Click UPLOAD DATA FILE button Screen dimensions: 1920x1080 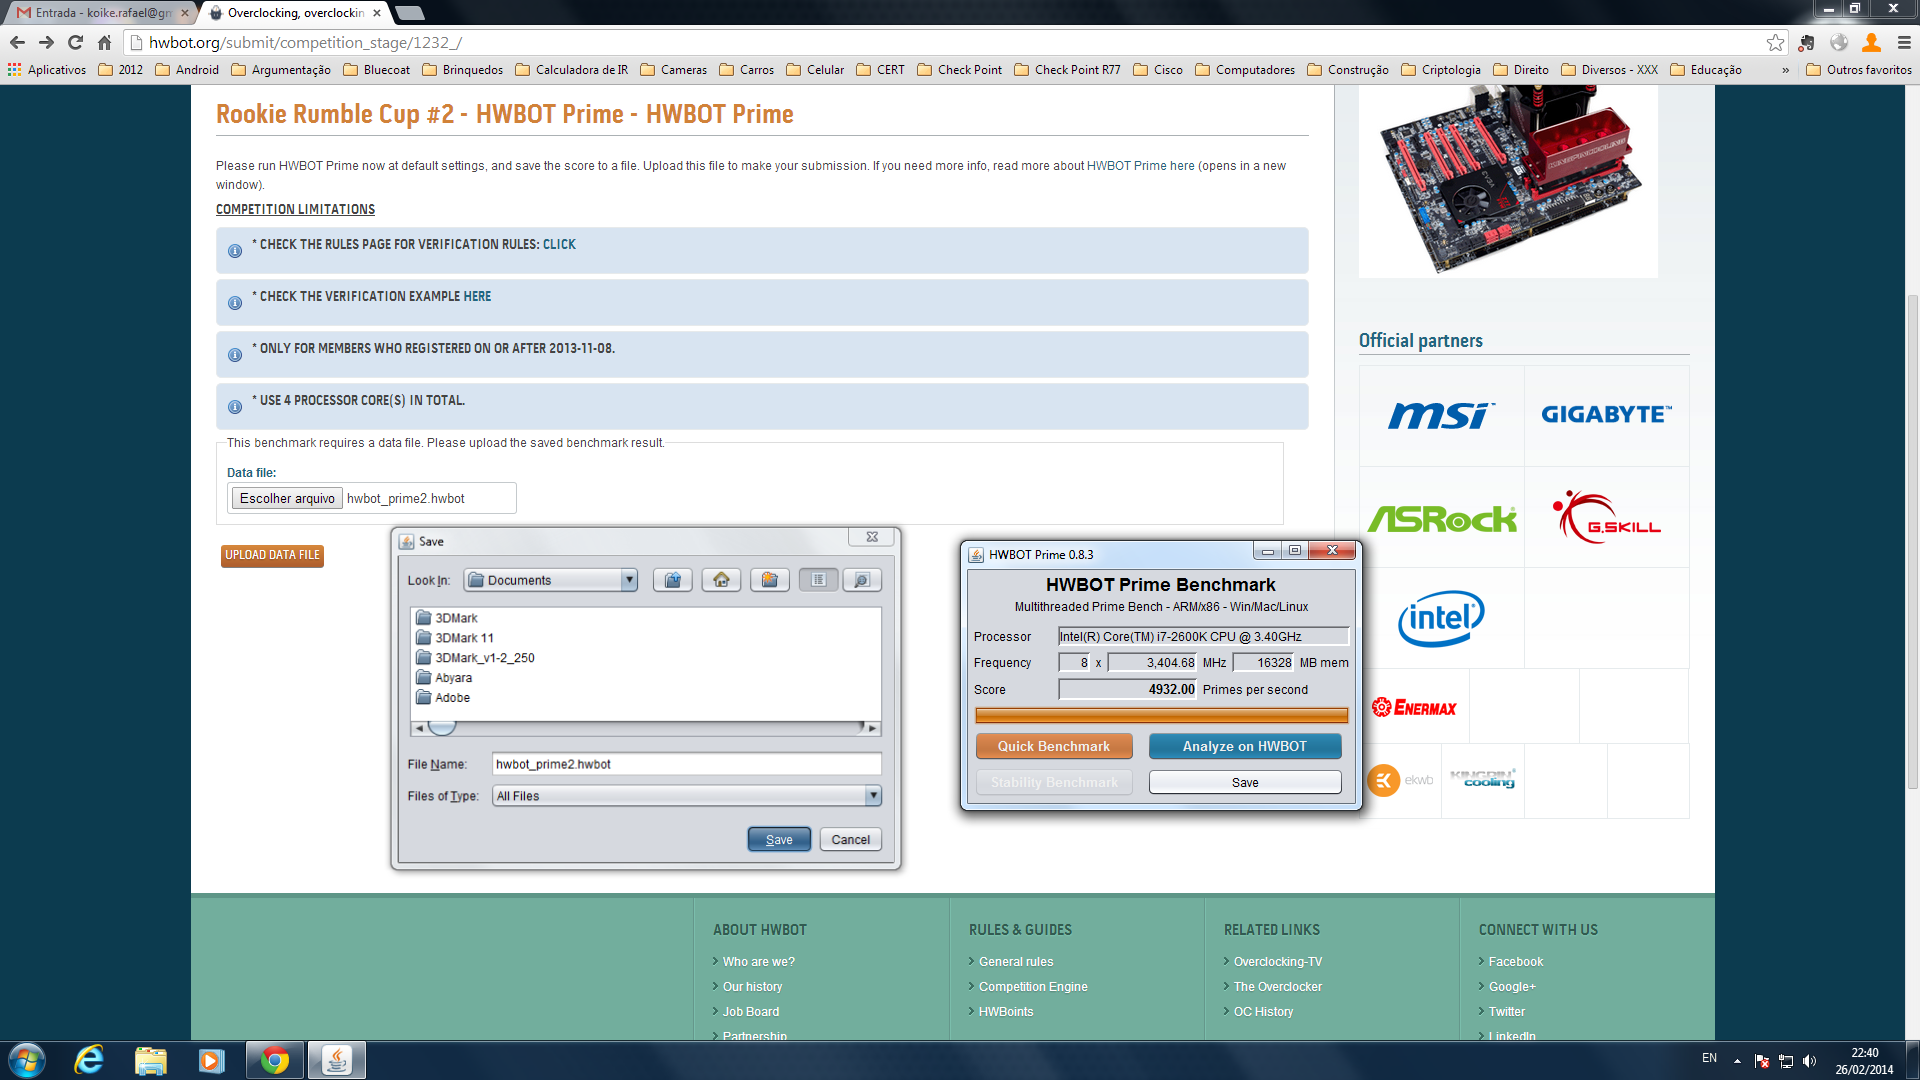[x=272, y=555]
